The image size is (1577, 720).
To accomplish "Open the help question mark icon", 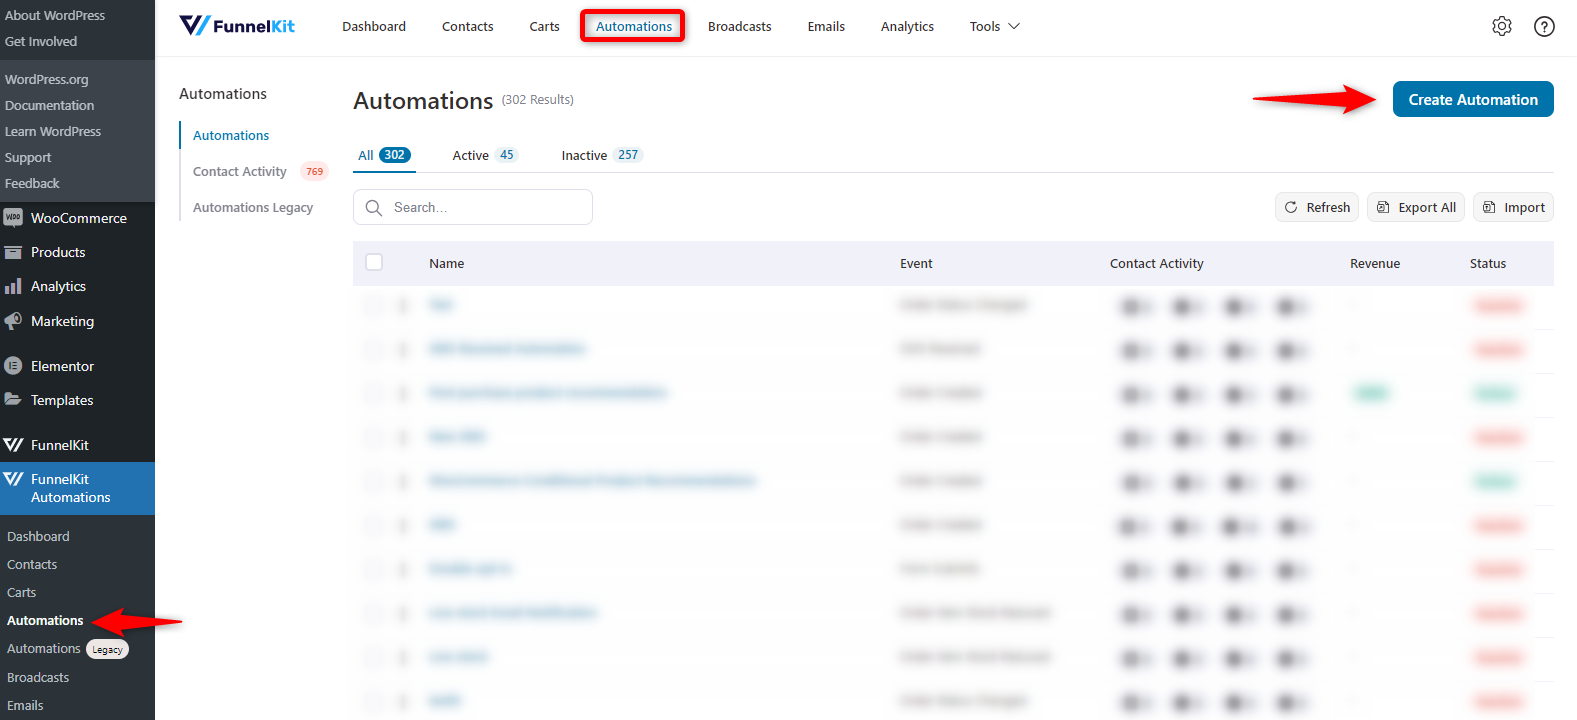I will (x=1544, y=26).
